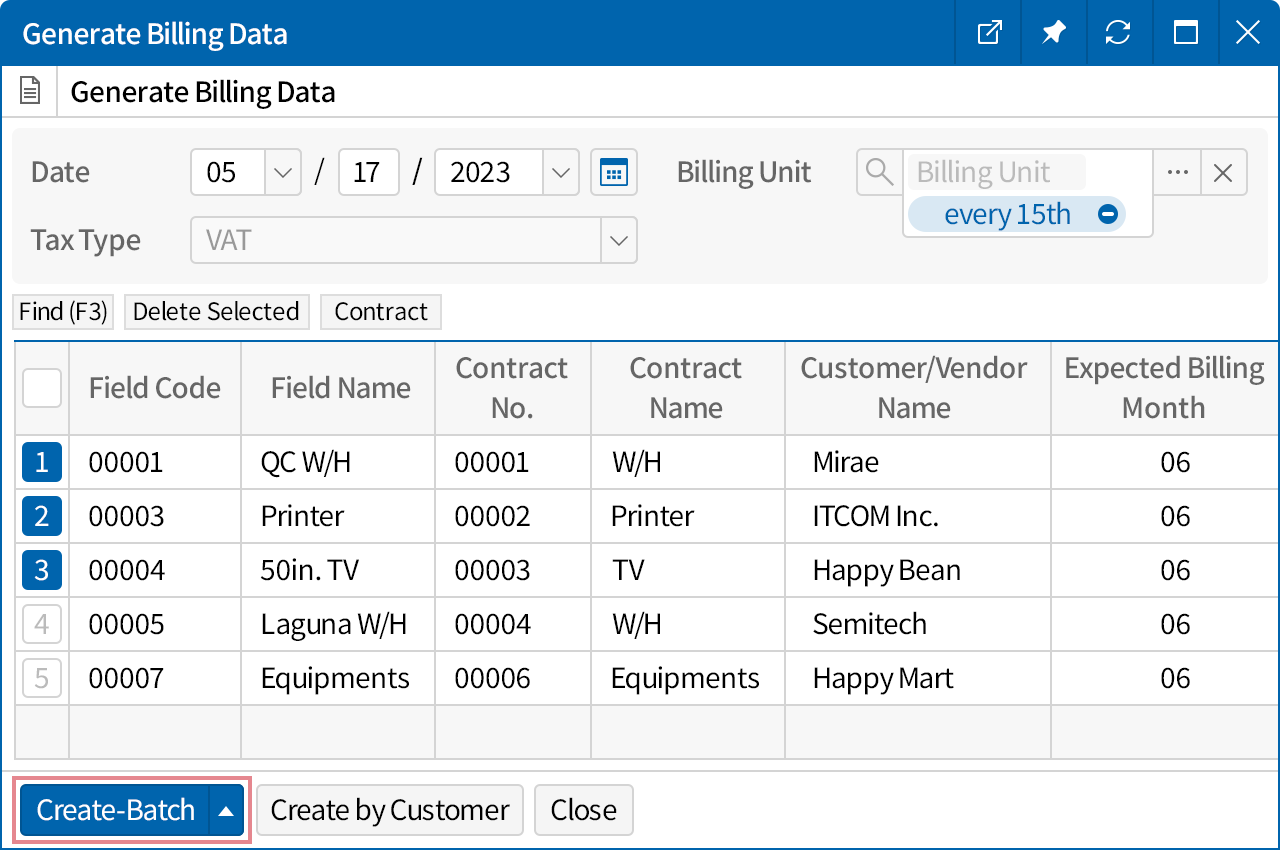
Task: Select row 4 with Laguna W/H
Action: pyautogui.click(x=42, y=624)
